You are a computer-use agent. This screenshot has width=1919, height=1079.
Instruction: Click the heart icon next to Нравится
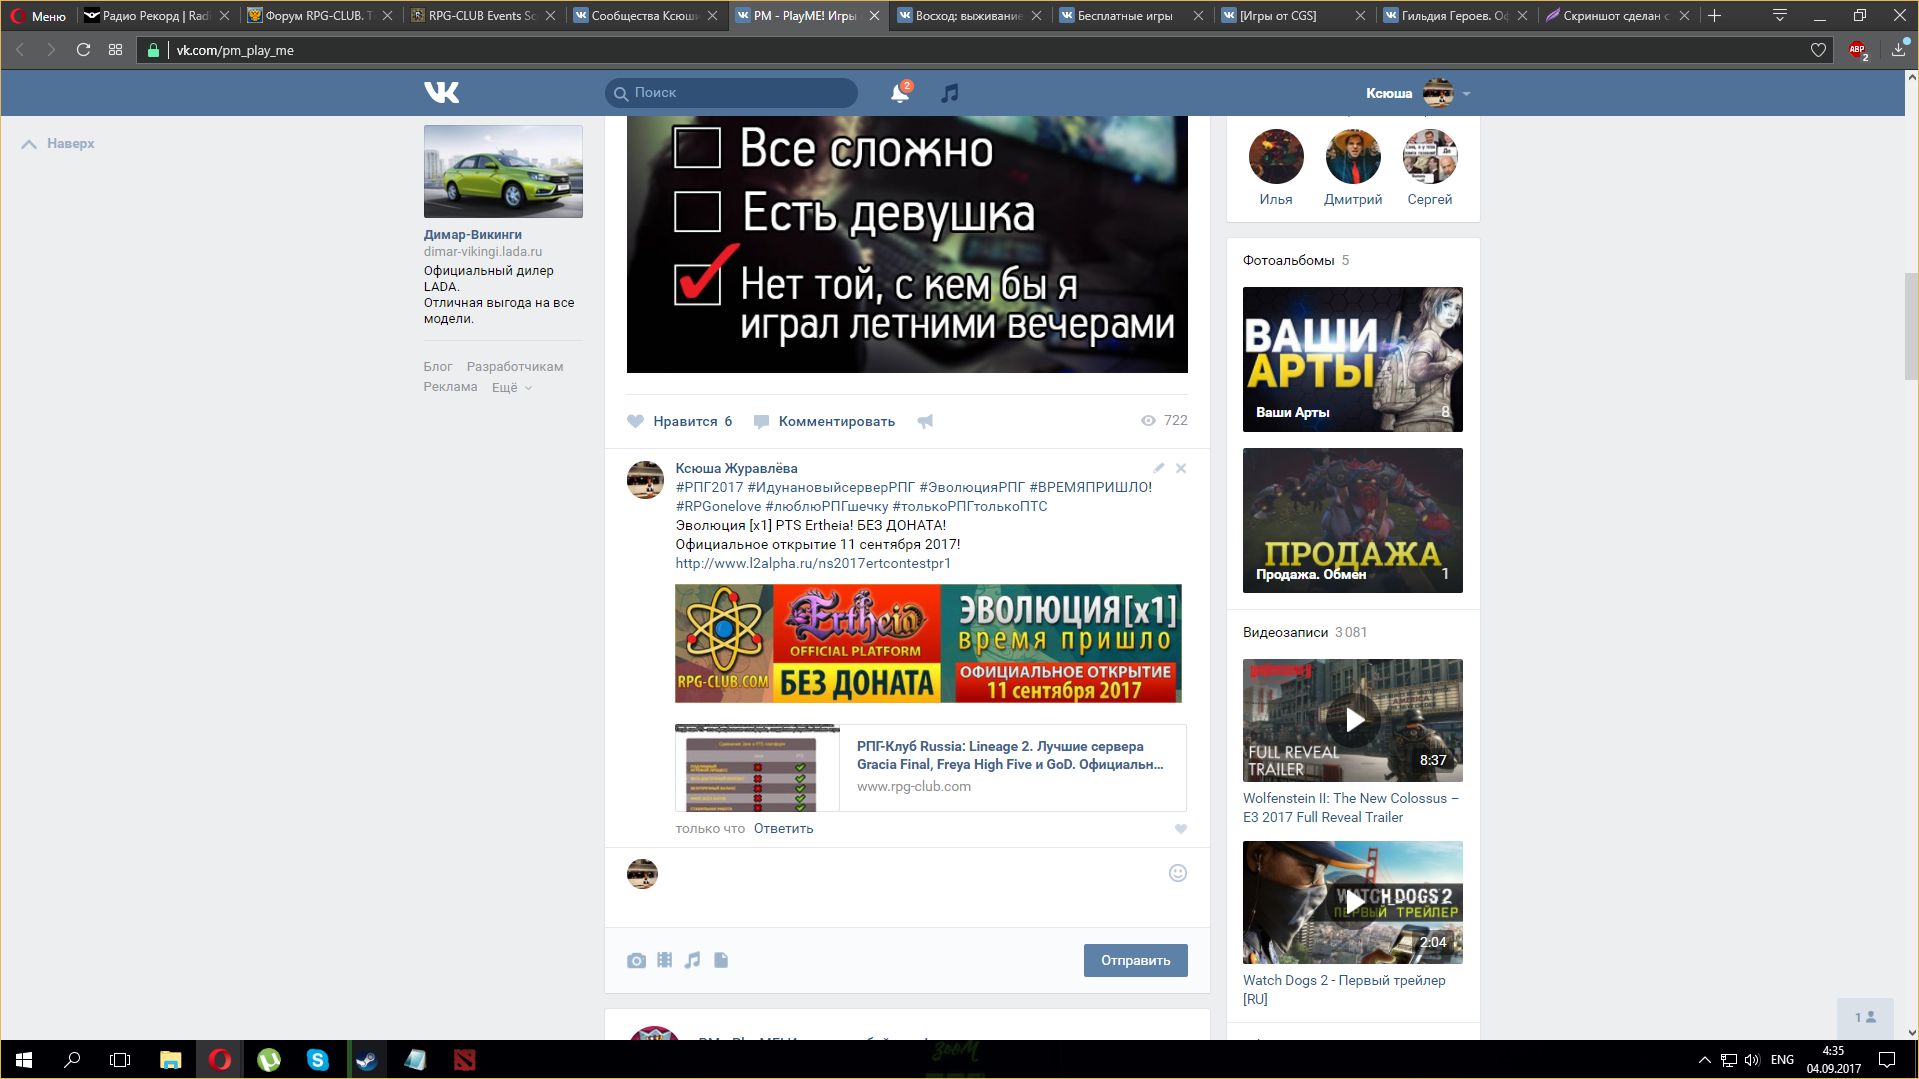635,421
